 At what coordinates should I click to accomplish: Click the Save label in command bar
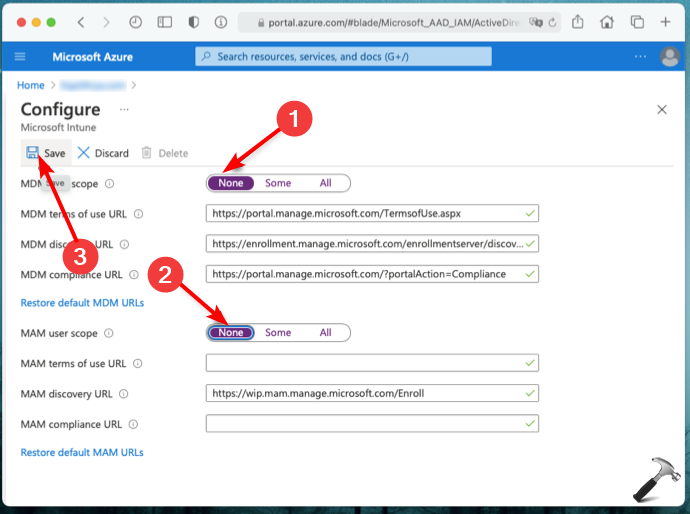pyautogui.click(x=55, y=153)
